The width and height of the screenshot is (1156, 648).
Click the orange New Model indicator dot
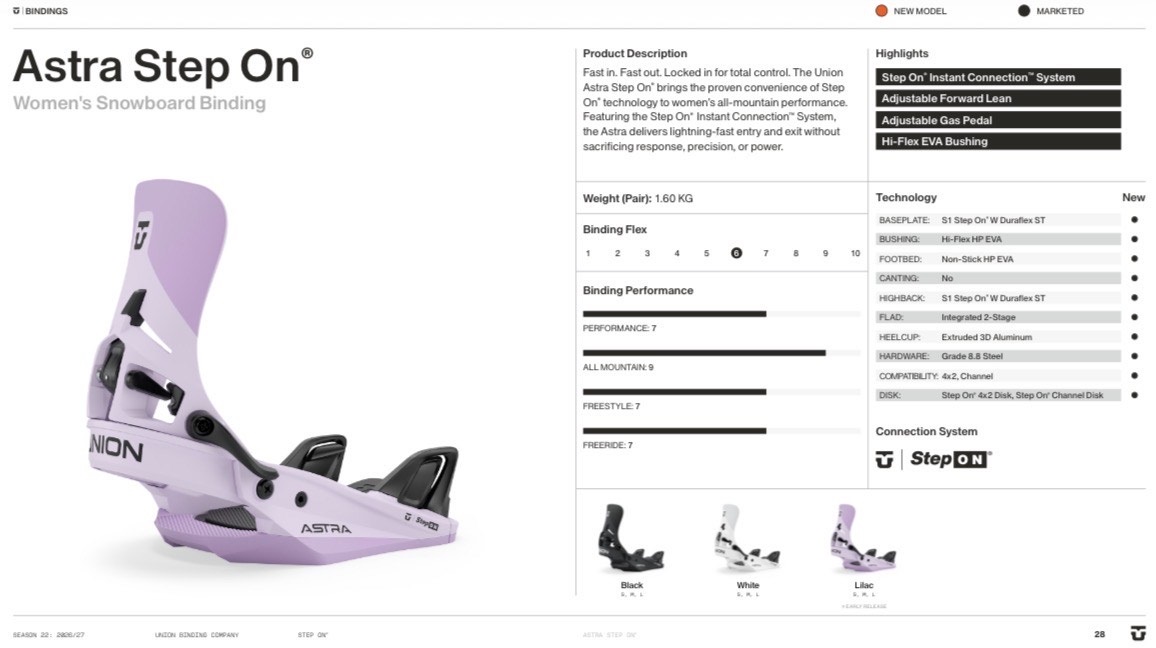881,11
